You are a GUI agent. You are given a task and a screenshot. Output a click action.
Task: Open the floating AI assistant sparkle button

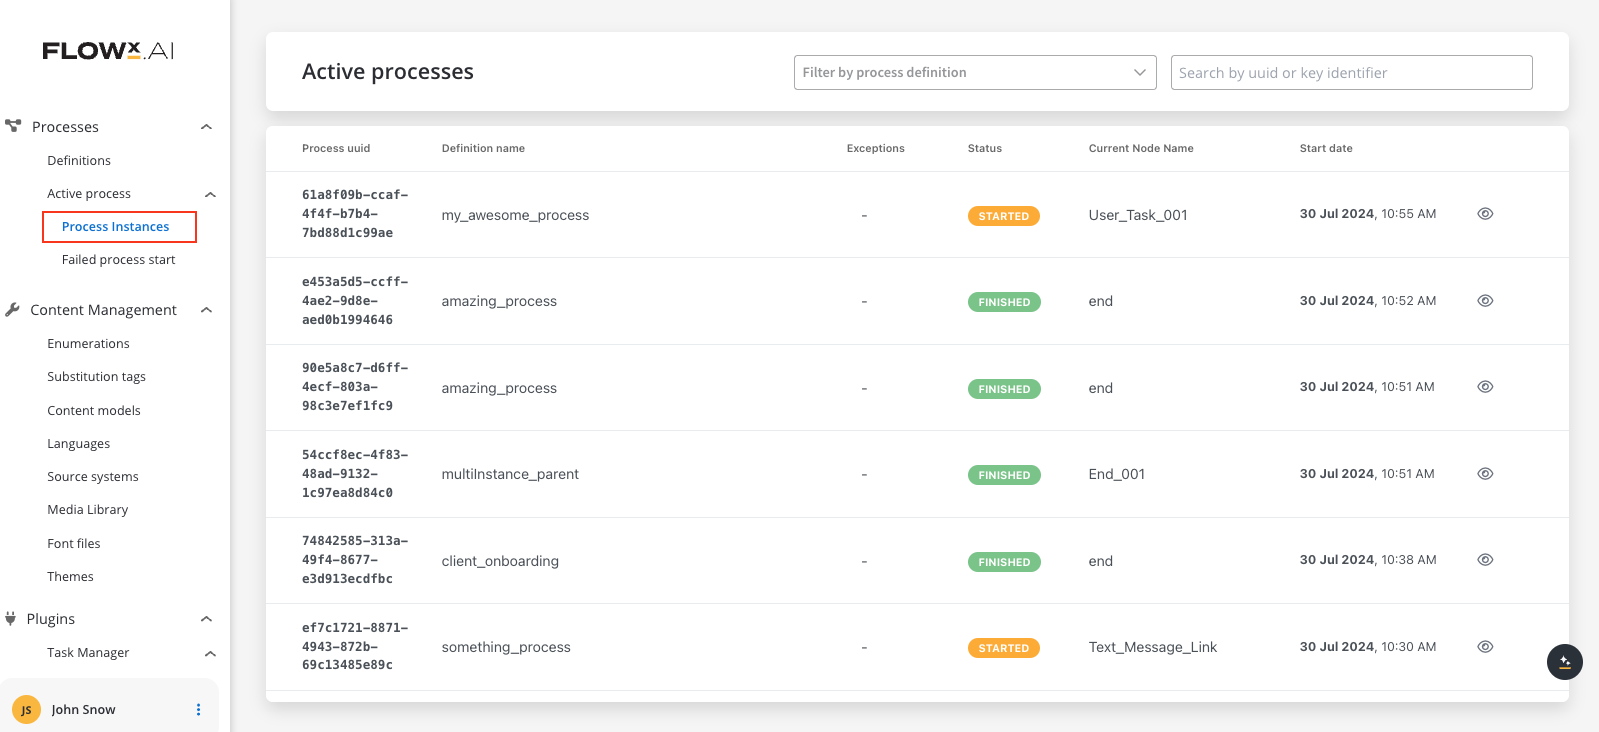click(x=1564, y=662)
